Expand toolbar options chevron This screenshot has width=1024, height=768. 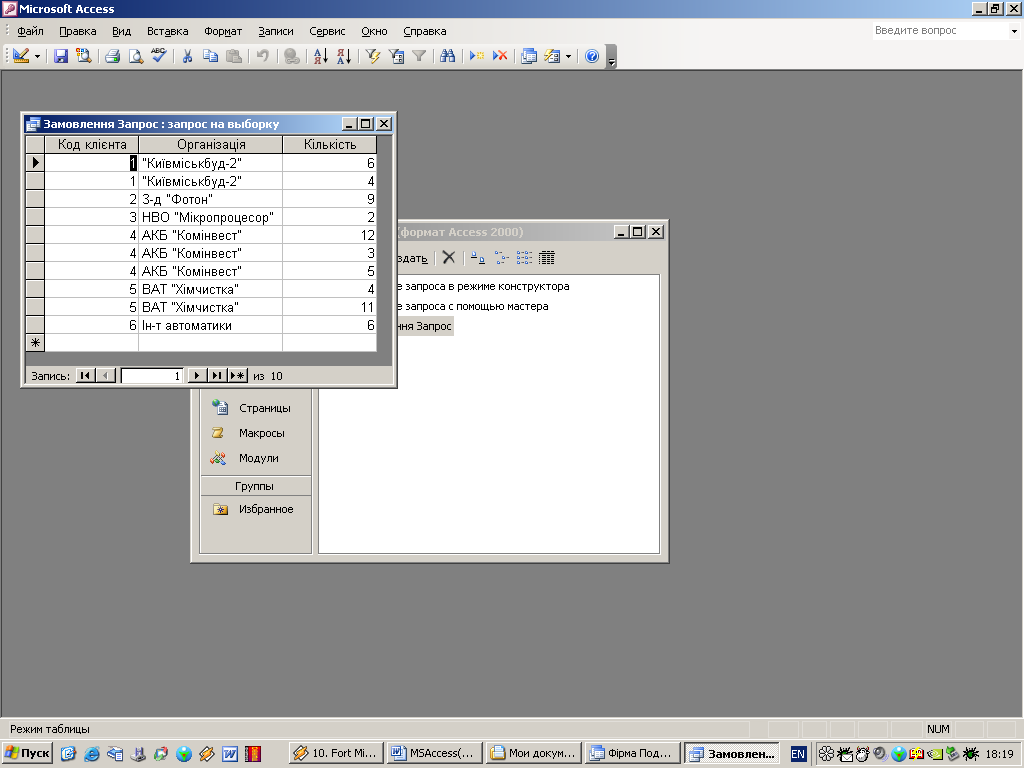pos(611,57)
